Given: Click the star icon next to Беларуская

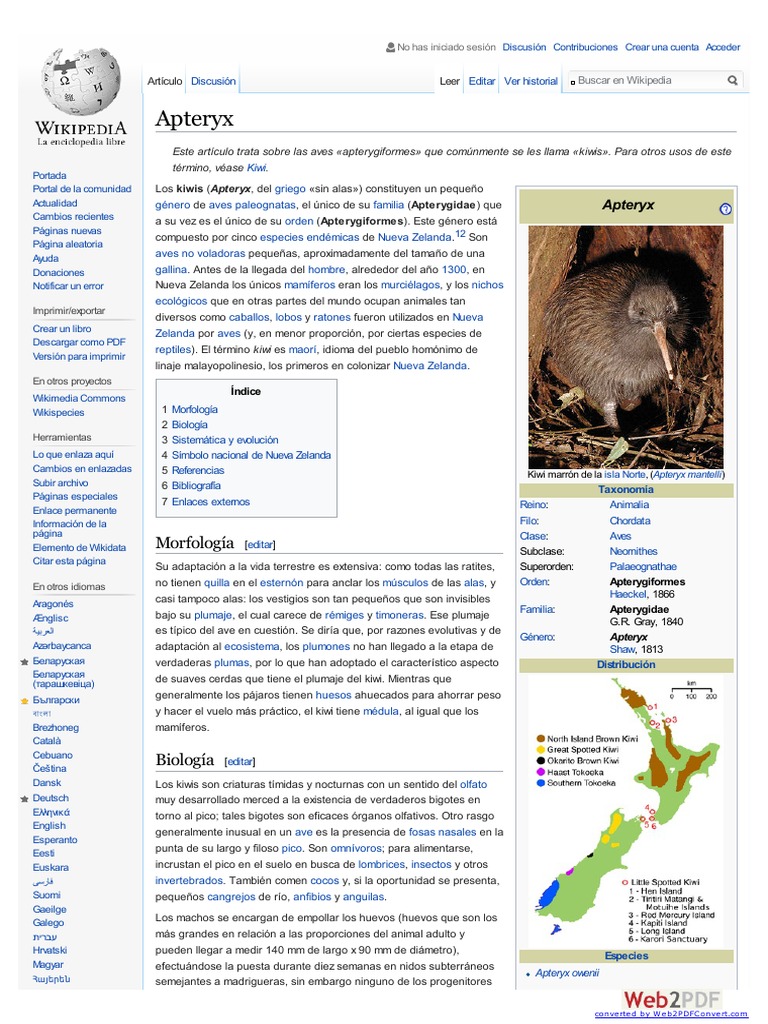Looking at the screenshot, I should tap(25, 662).
